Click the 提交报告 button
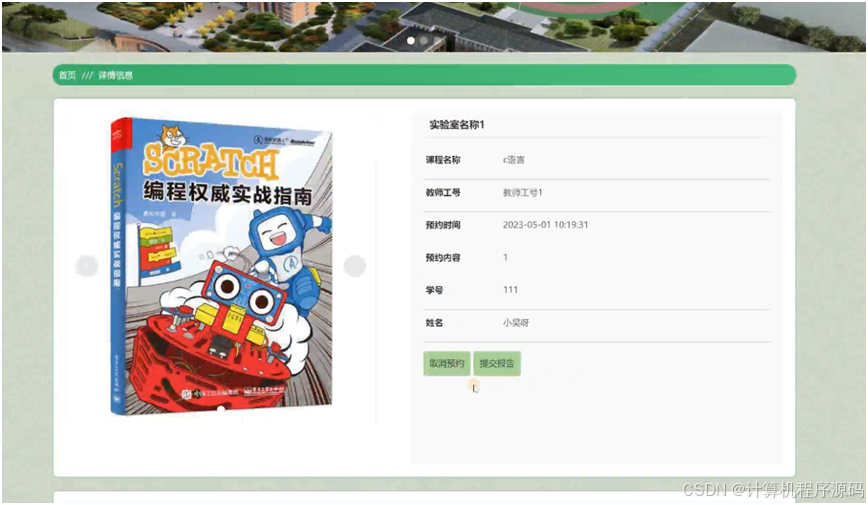This screenshot has width=868, height=505. (x=497, y=364)
